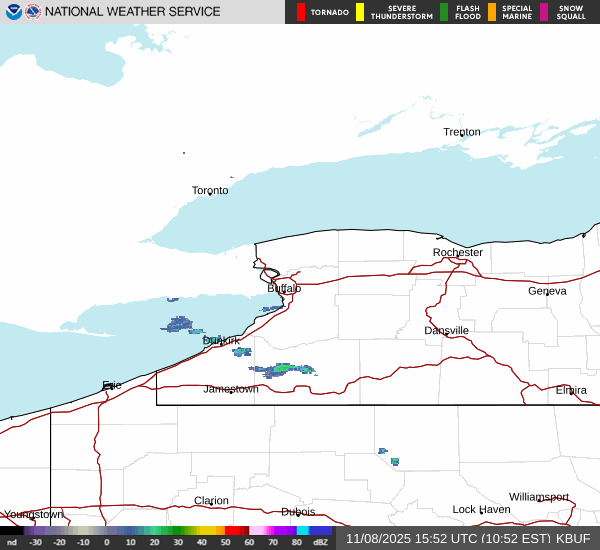The height and width of the screenshot is (550, 600).
Task: Click the green radar echo northeast of Jamestown
Action: [282, 369]
